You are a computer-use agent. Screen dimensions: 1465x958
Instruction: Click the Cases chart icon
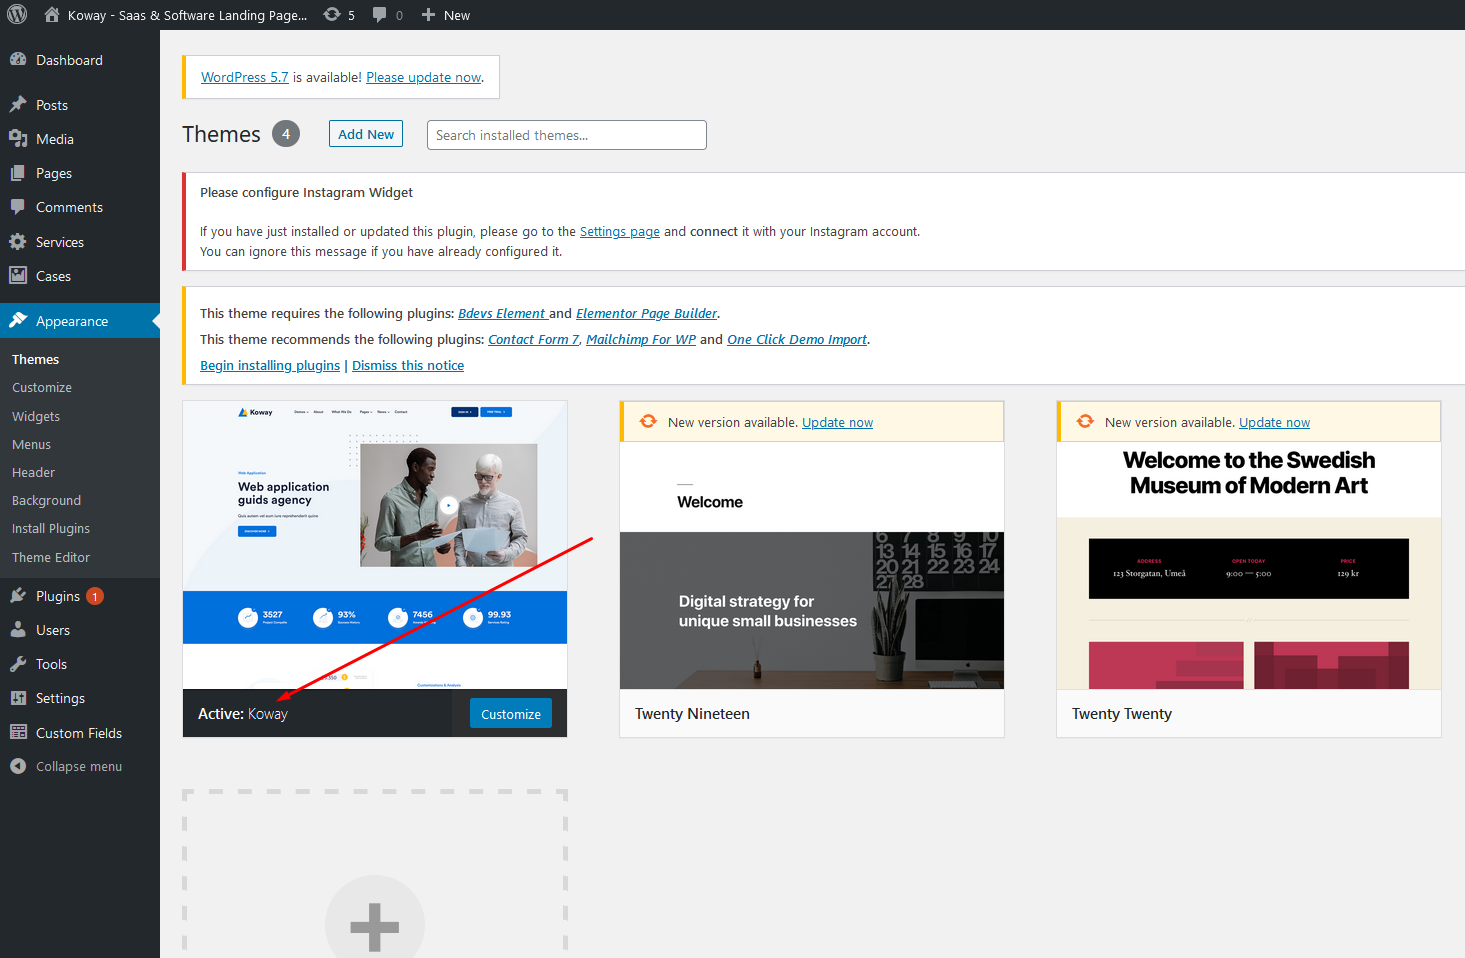pyautogui.click(x=18, y=276)
